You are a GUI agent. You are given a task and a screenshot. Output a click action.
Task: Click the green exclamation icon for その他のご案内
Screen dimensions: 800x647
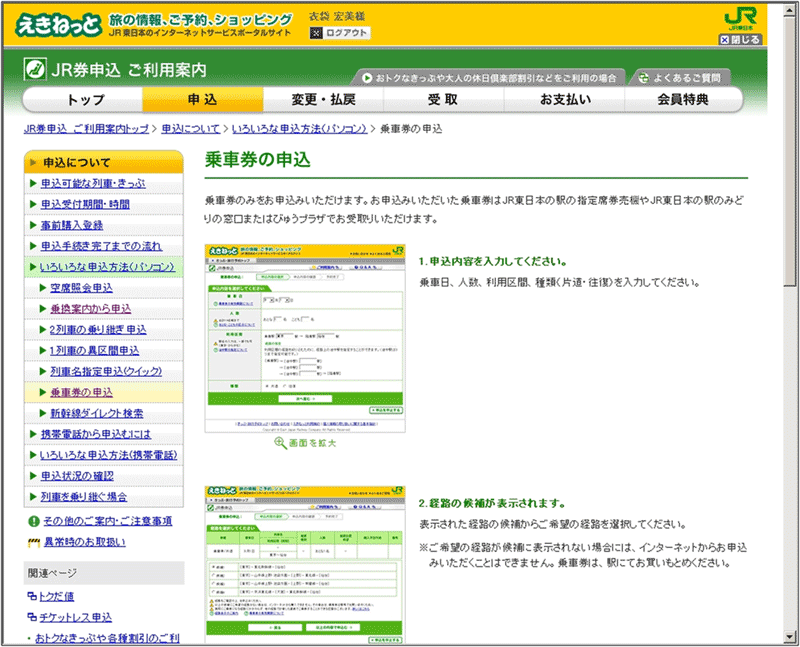coord(33,521)
